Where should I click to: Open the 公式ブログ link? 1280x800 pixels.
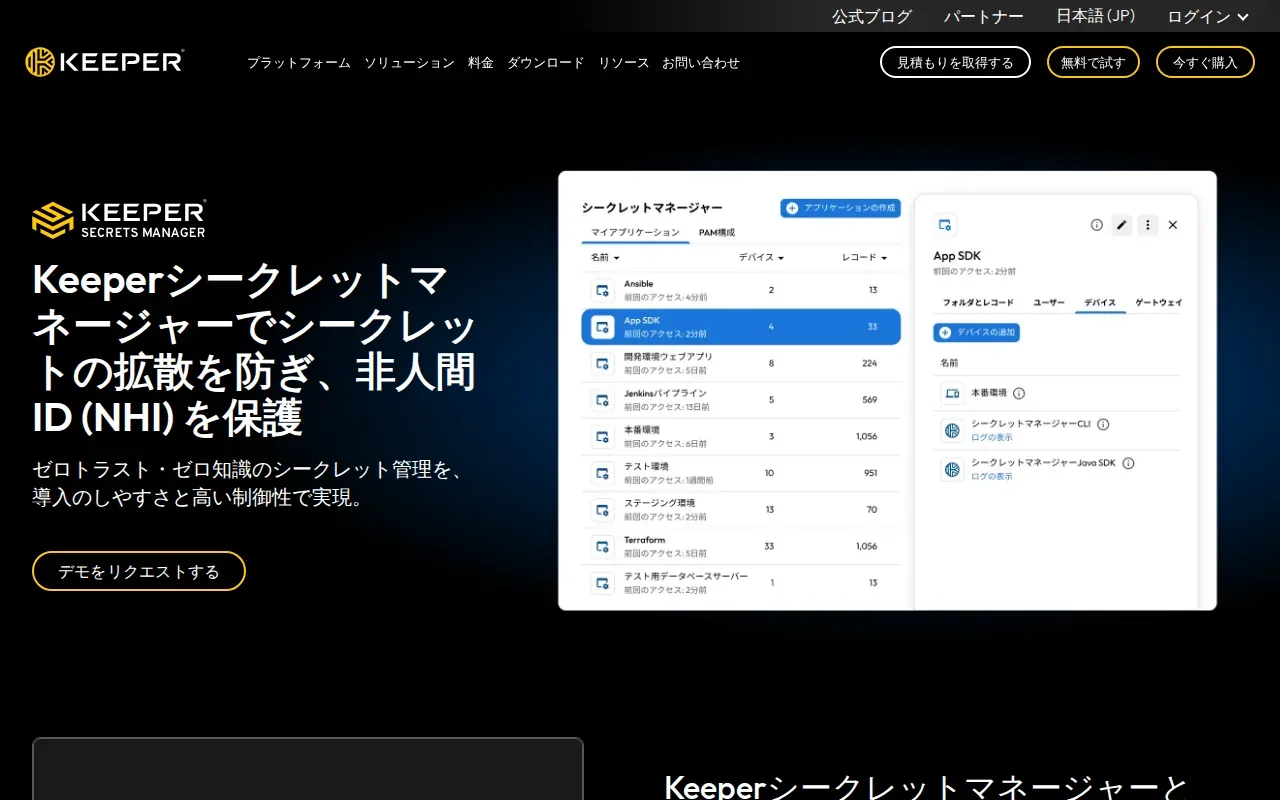tap(872, 16)
